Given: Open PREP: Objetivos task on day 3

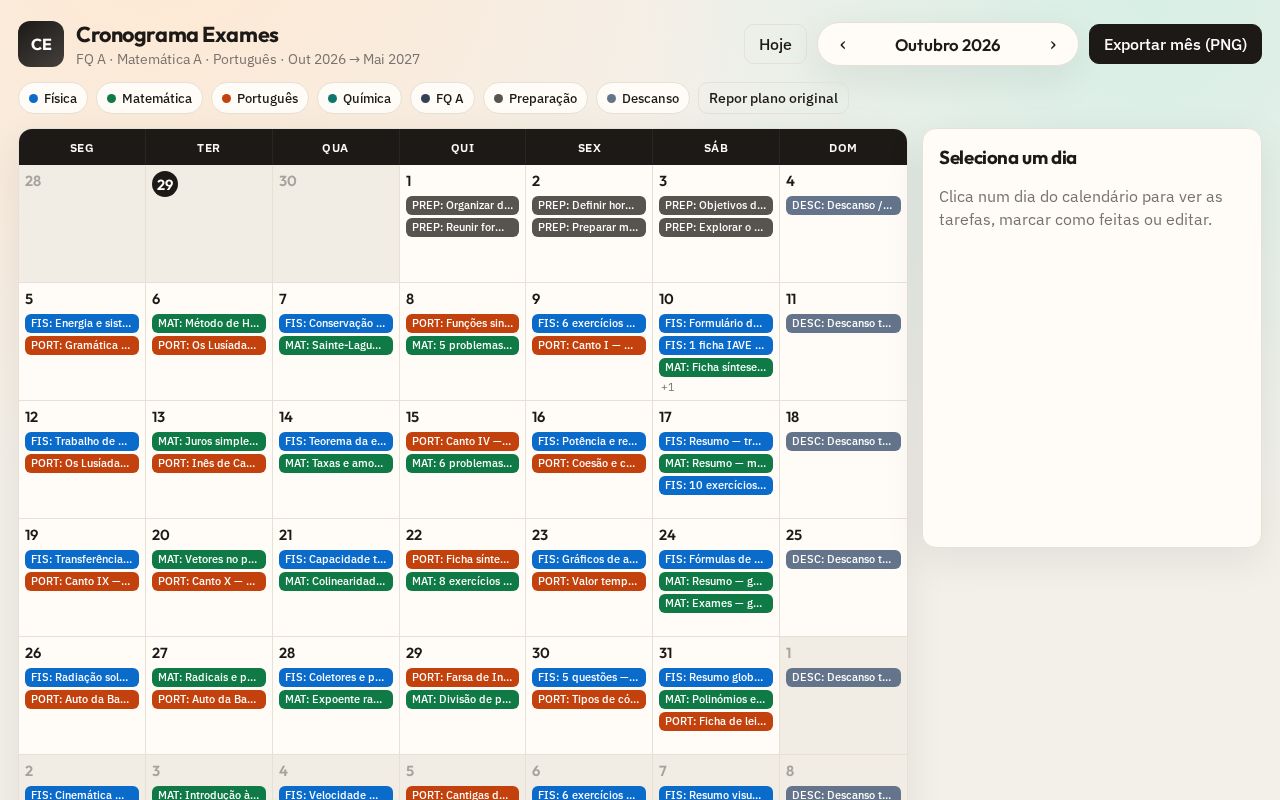Looking at the screenshot, I should click(716, 205).
